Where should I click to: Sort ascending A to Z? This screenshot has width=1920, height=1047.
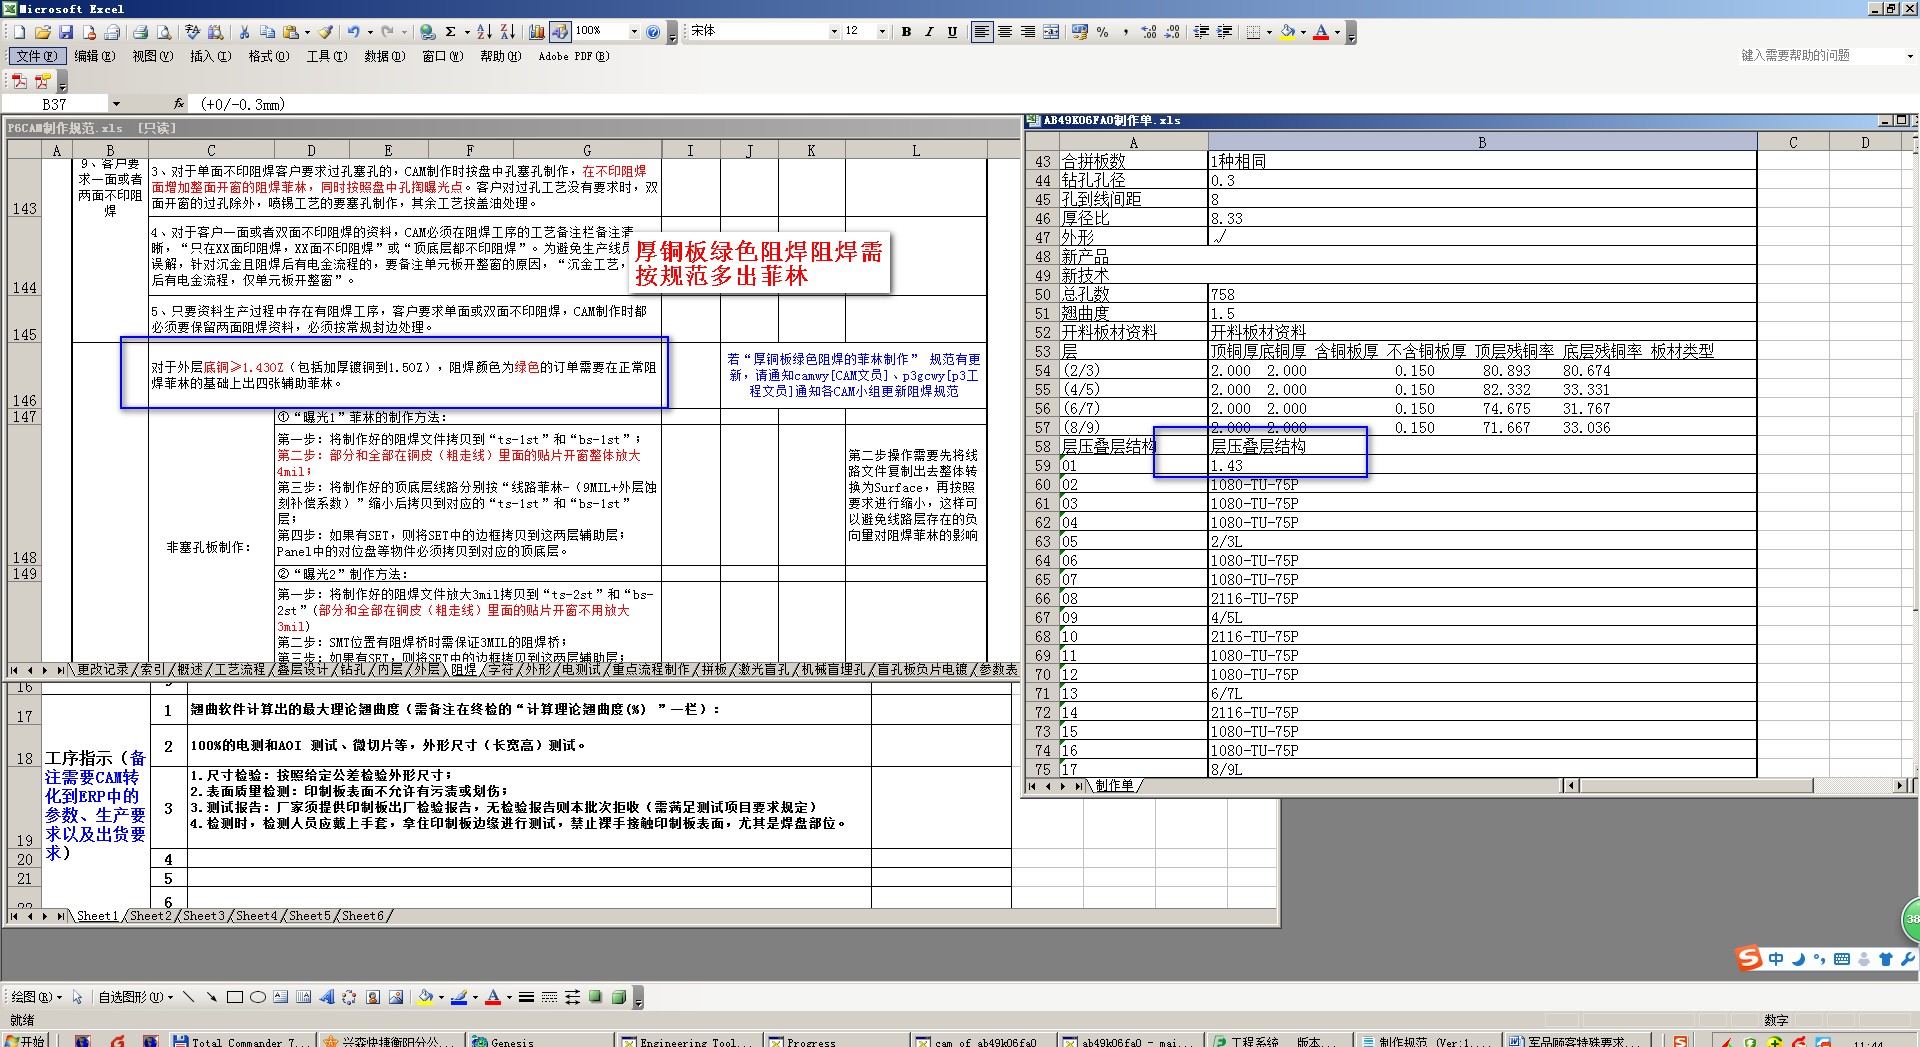pyautogui.click(x=484, y=32)
